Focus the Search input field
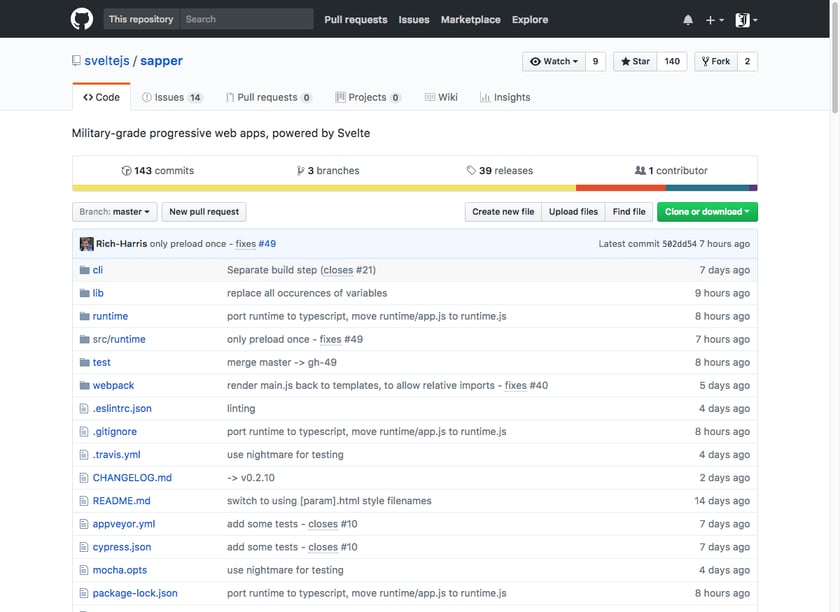The width and height of the screenshot is (840, 612). (x=246, y=19)
